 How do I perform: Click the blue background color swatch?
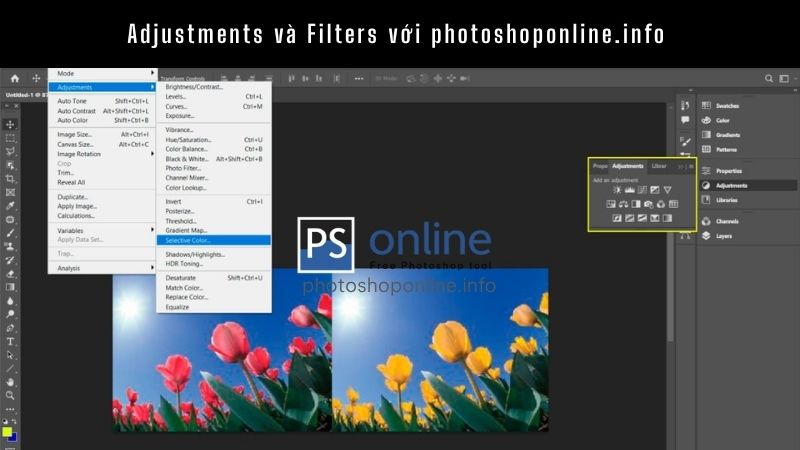pos(13,437)
